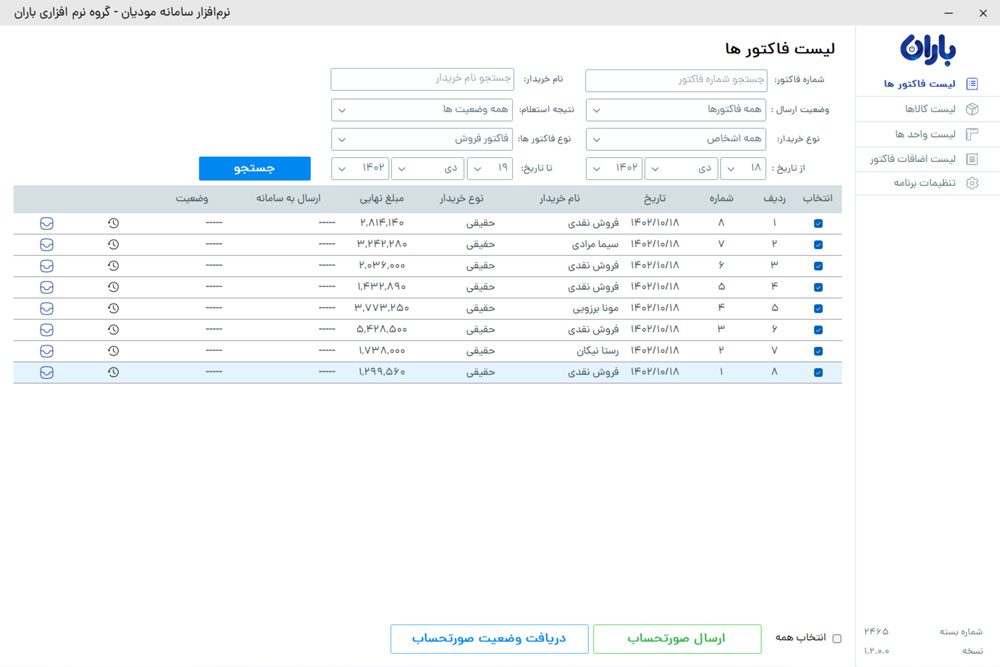This screenshot has width=1000, height=667.
Task: Minimize the application window
Action: click(949, 13)
